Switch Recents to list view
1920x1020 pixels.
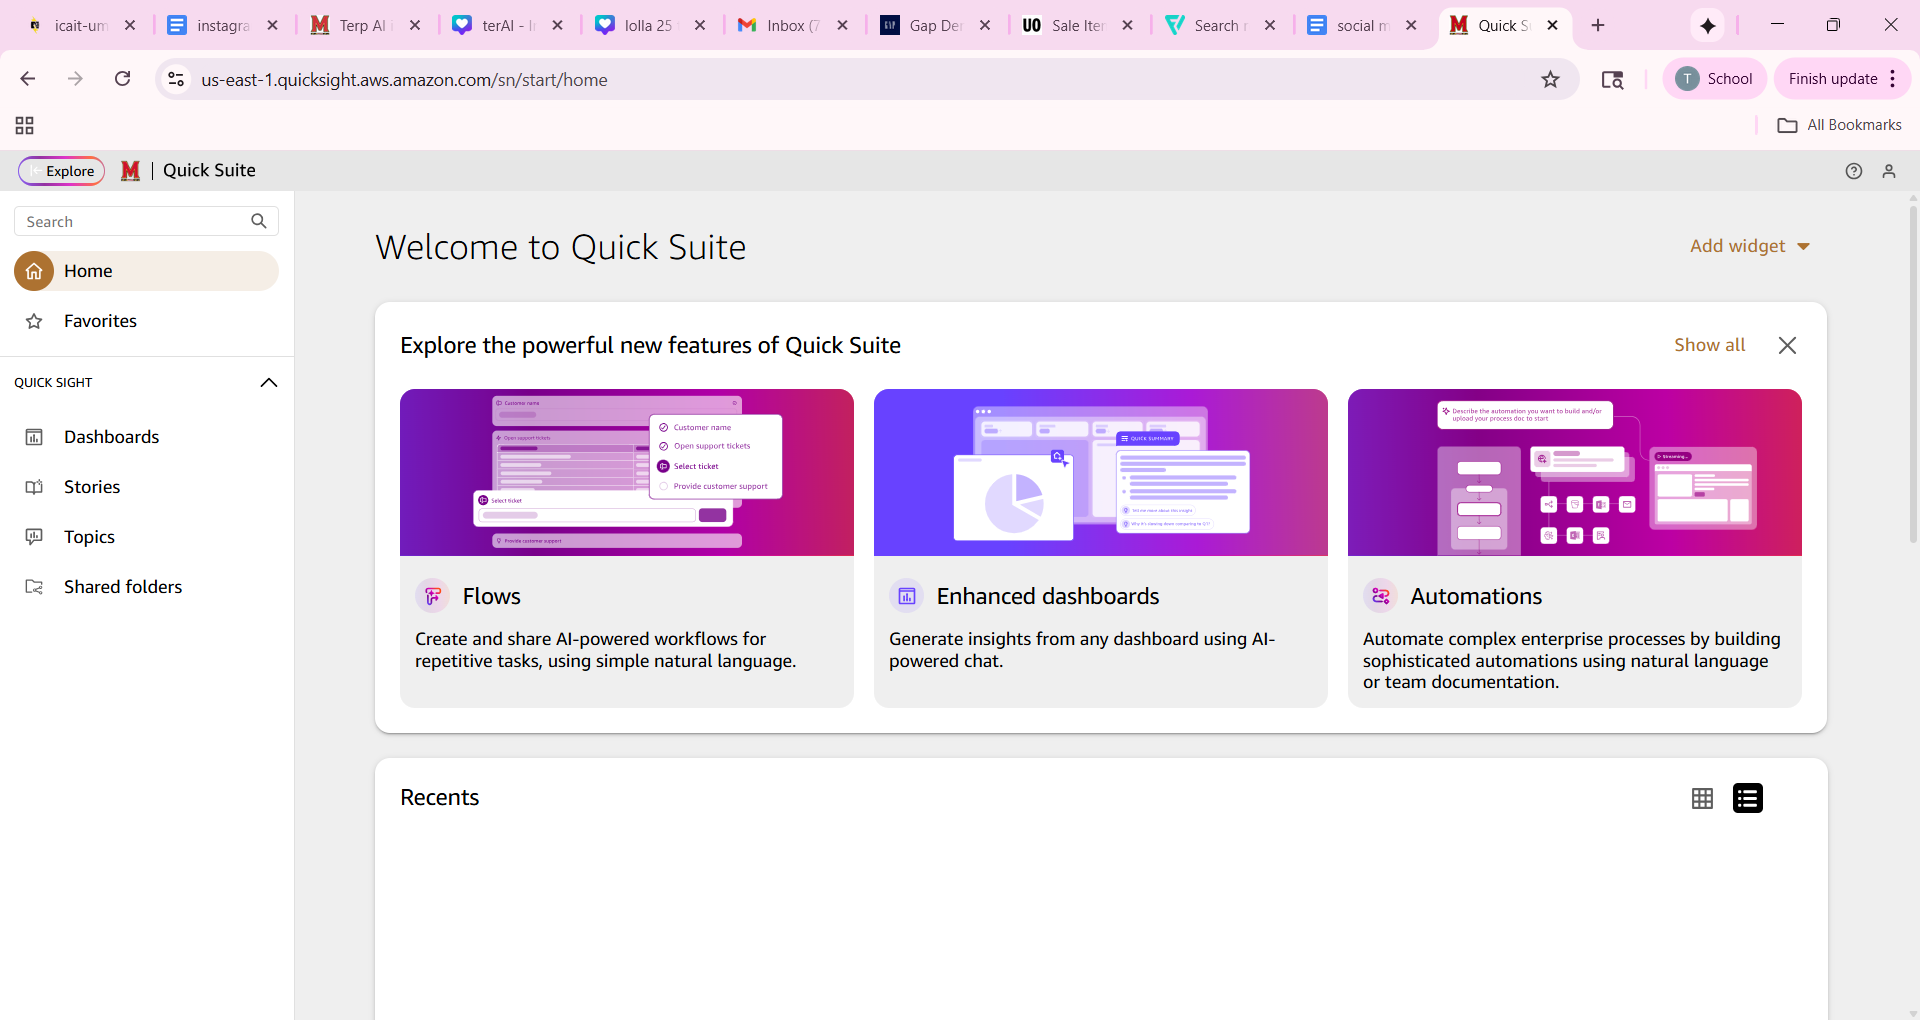[x=1747, y=798]
